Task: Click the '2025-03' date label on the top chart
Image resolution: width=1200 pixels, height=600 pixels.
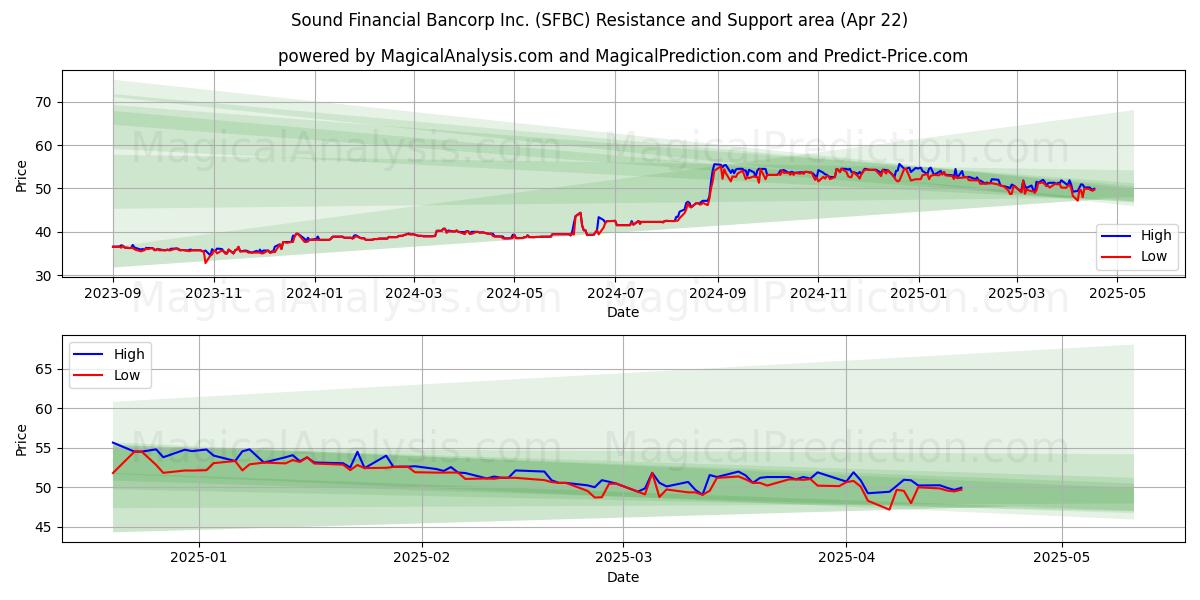Action: (1016, 293)
